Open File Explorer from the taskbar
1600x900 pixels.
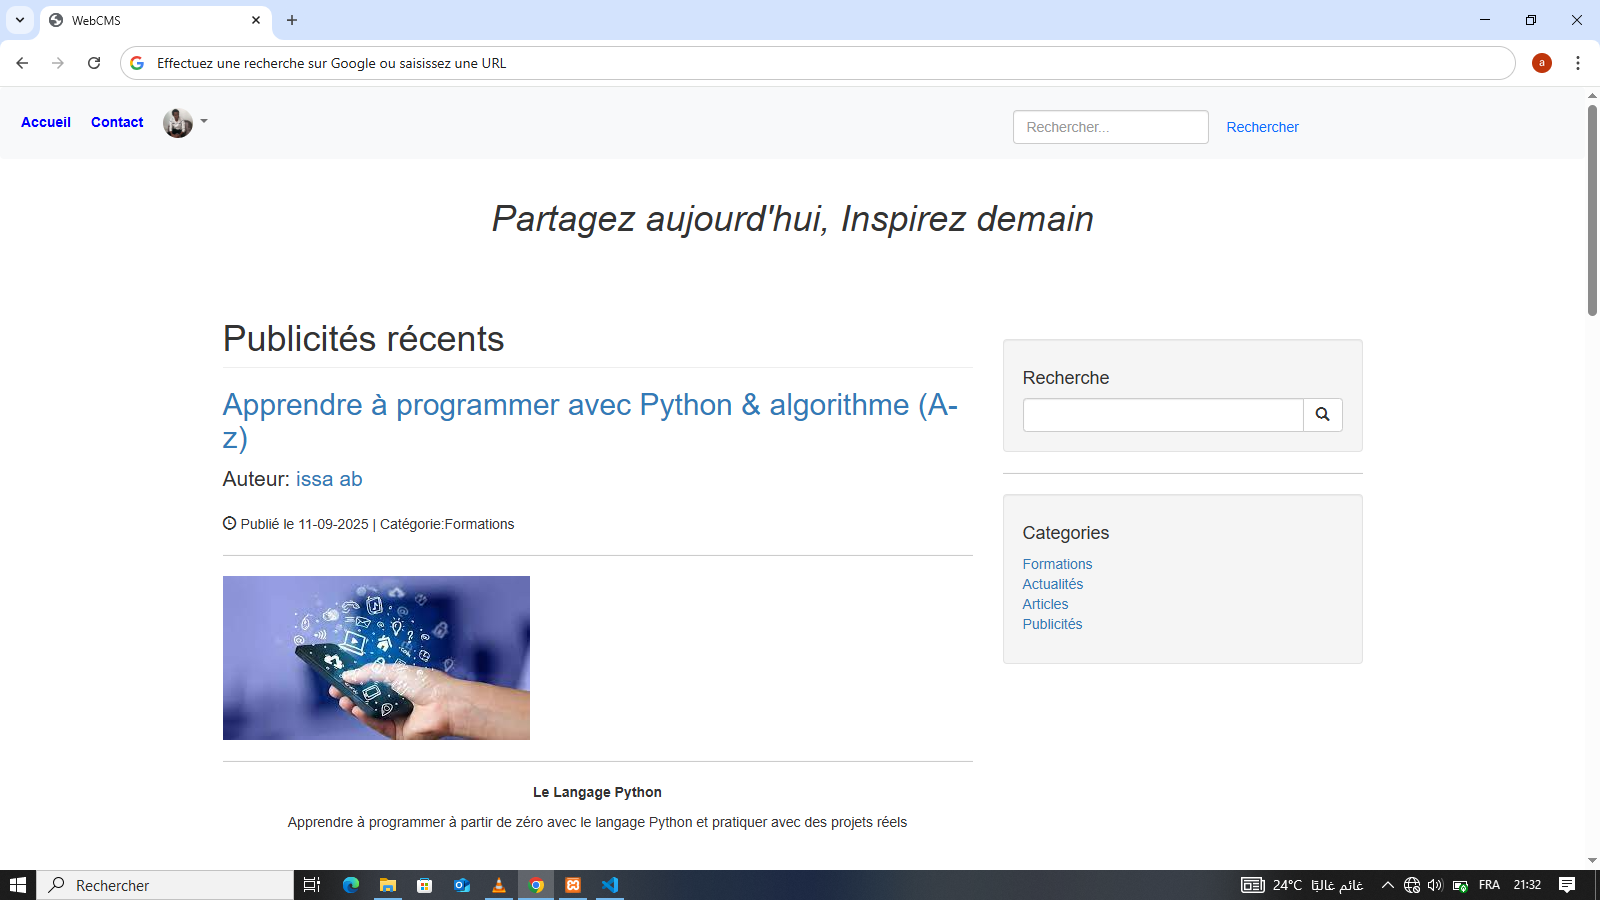point(387,885)
